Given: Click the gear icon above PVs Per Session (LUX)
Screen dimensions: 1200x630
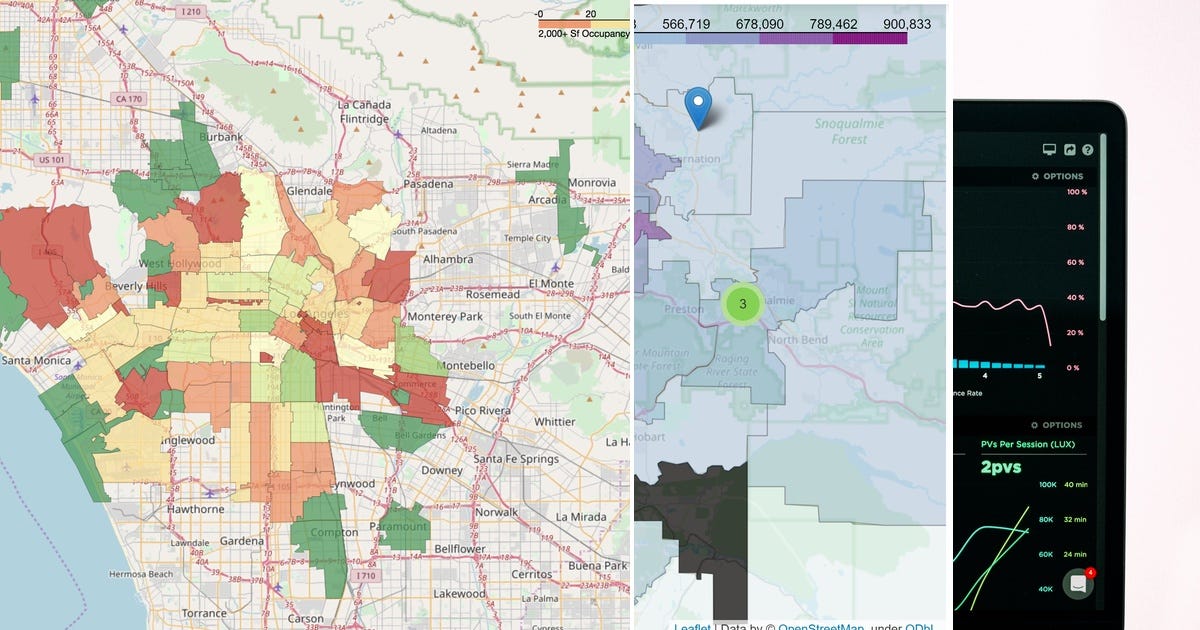Looking at the screenshot, I should click(x=1034, y=425).
